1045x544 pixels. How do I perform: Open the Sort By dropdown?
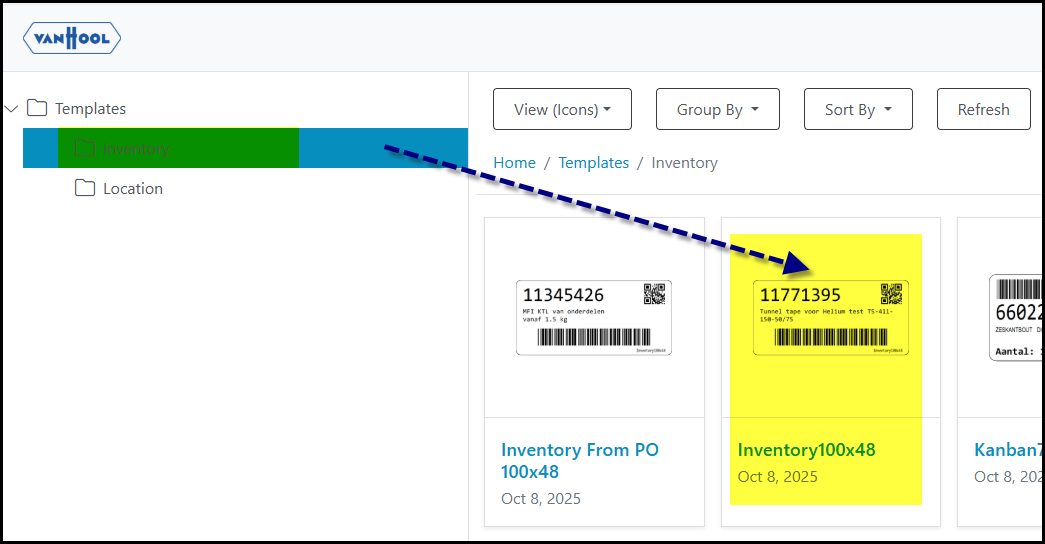858,109
